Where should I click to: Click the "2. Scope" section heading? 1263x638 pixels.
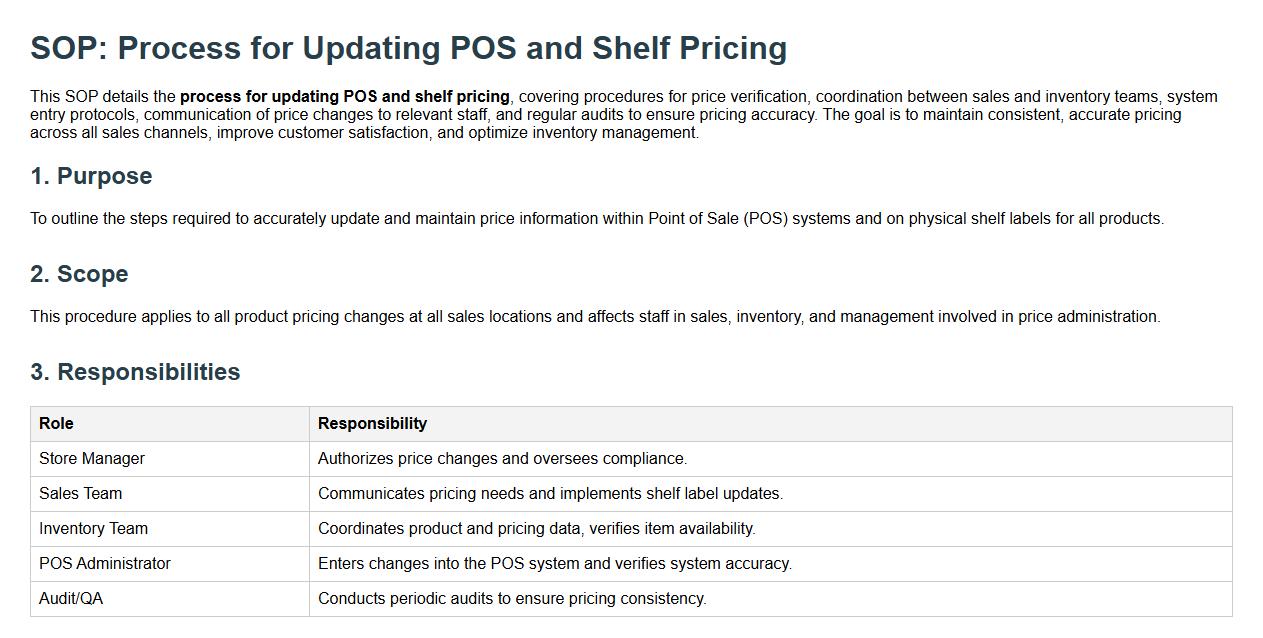coord(79,274)
